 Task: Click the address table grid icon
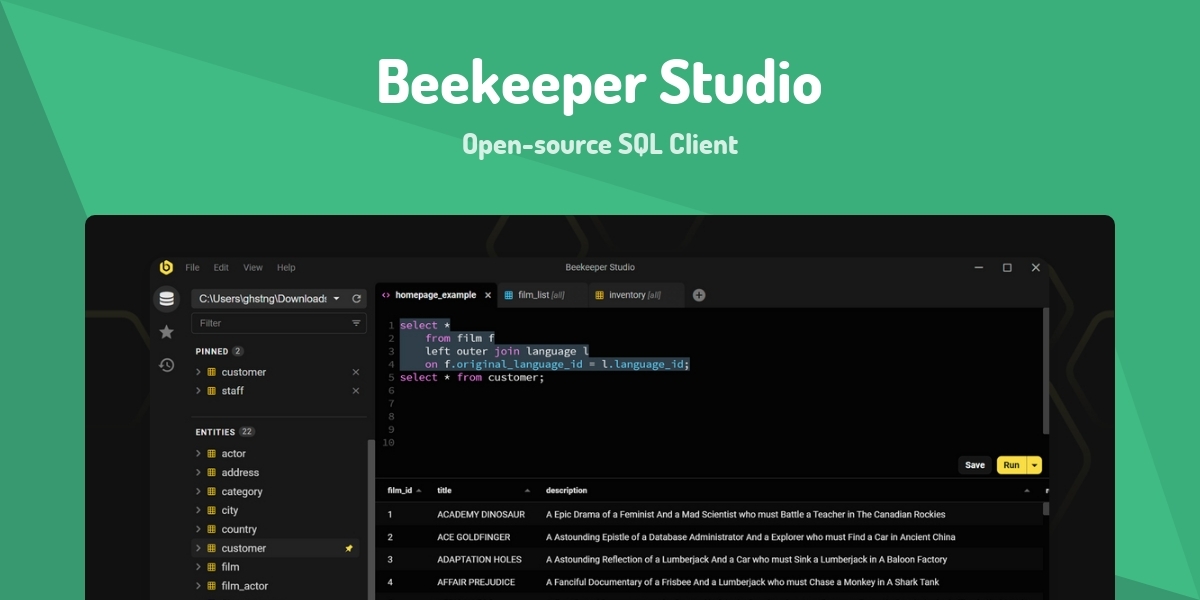(211, 472)
